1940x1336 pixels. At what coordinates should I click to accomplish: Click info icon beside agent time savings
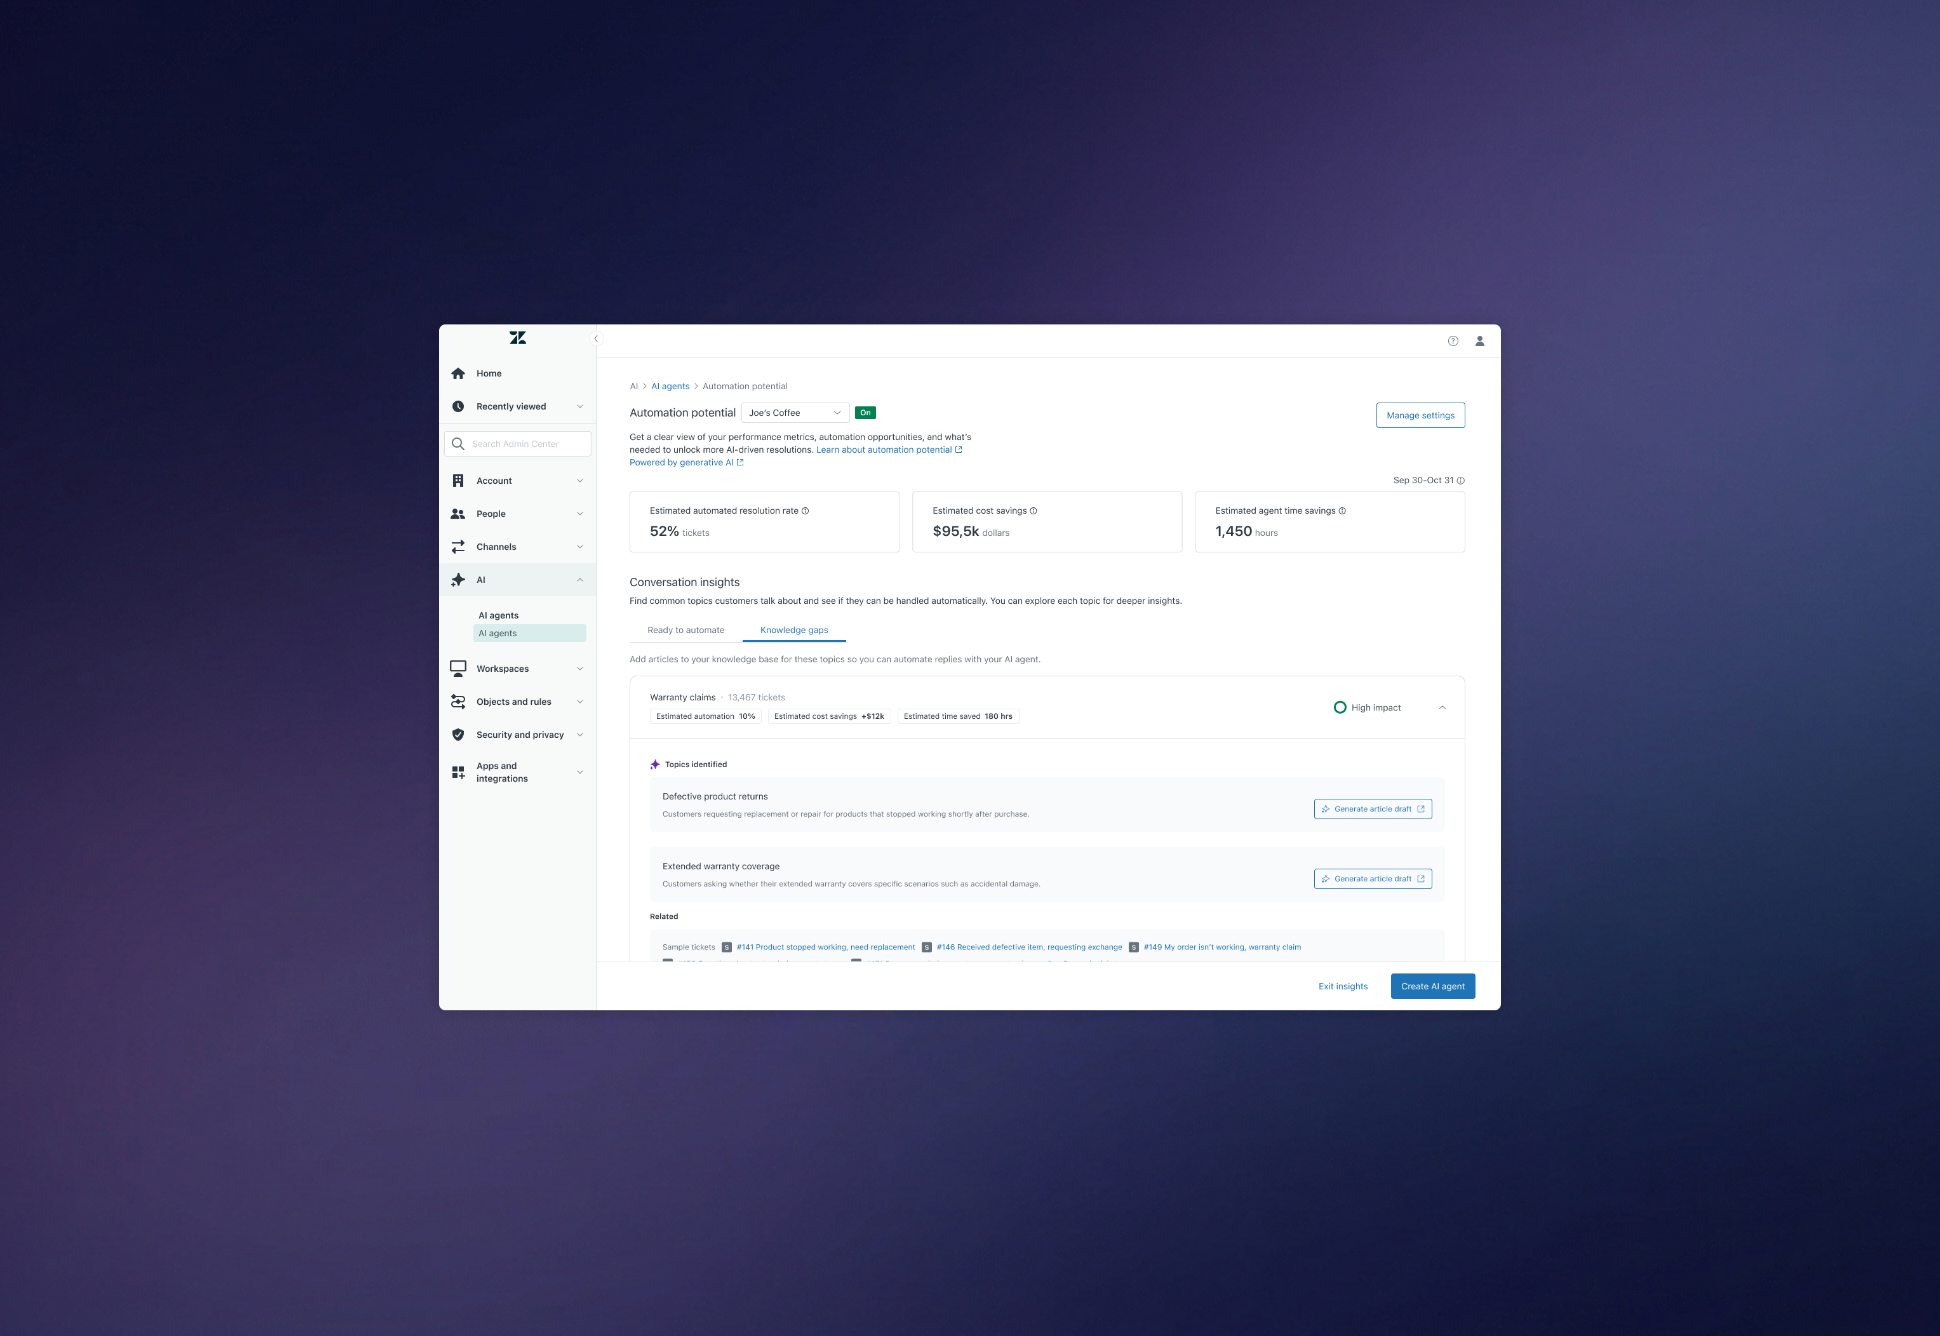pos(1342,511)
